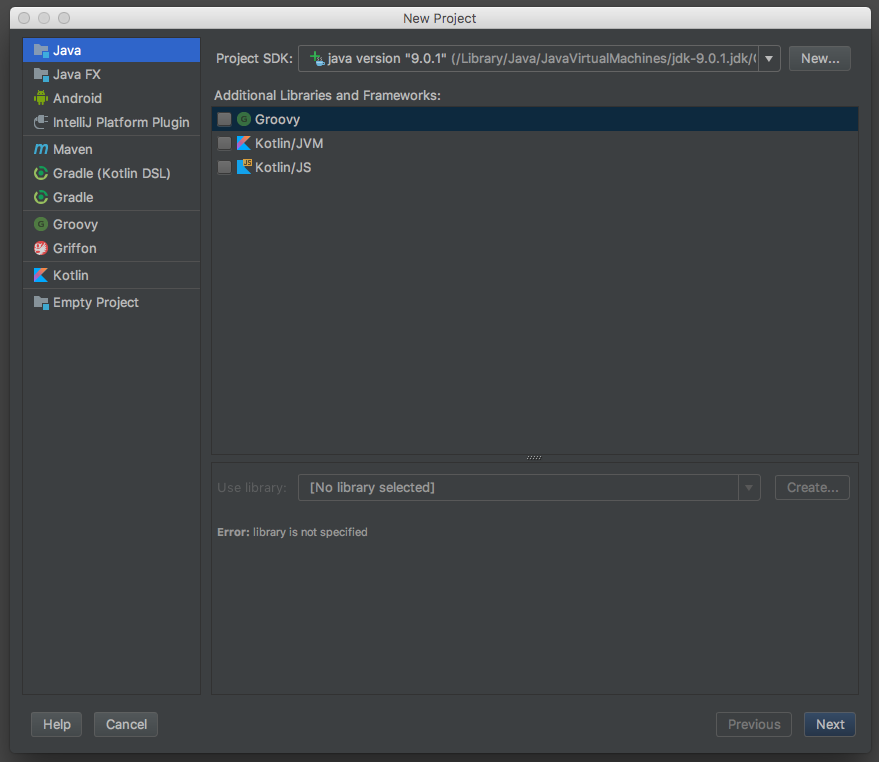This screenshot has width=879, height=762.
Task: Choose Java project type
Action: pos(112,50)
